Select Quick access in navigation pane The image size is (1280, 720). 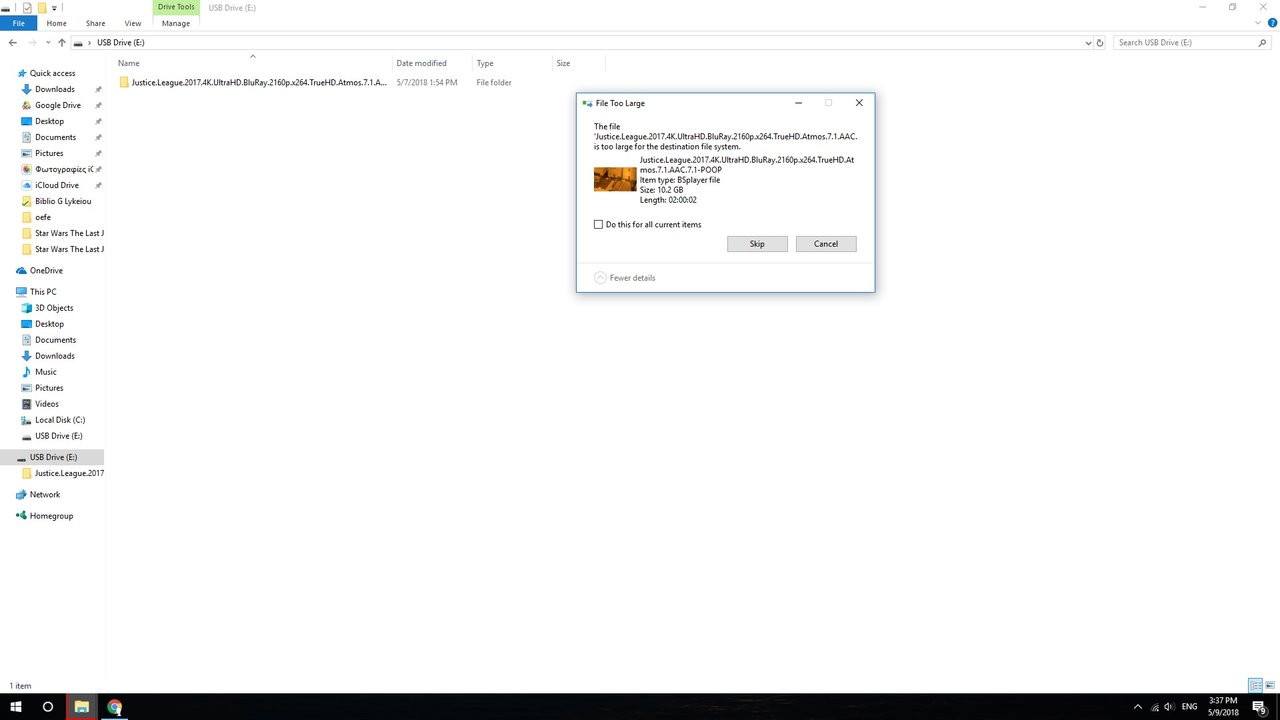pos(53,73)
